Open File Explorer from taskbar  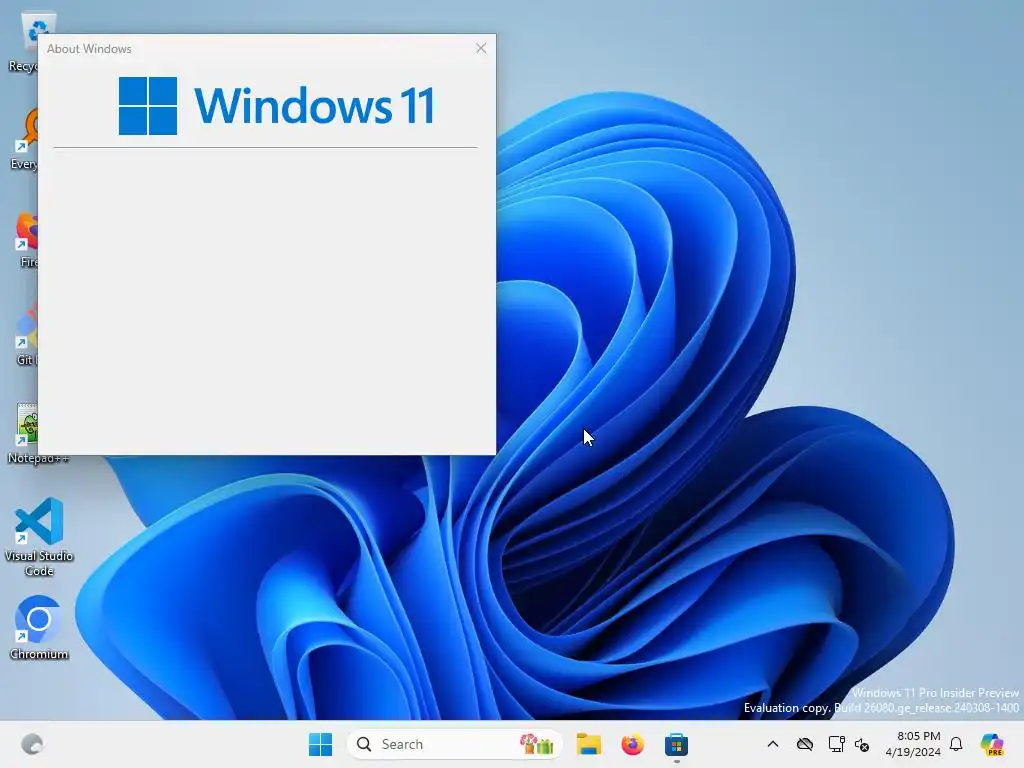click(x=588, y=744)
